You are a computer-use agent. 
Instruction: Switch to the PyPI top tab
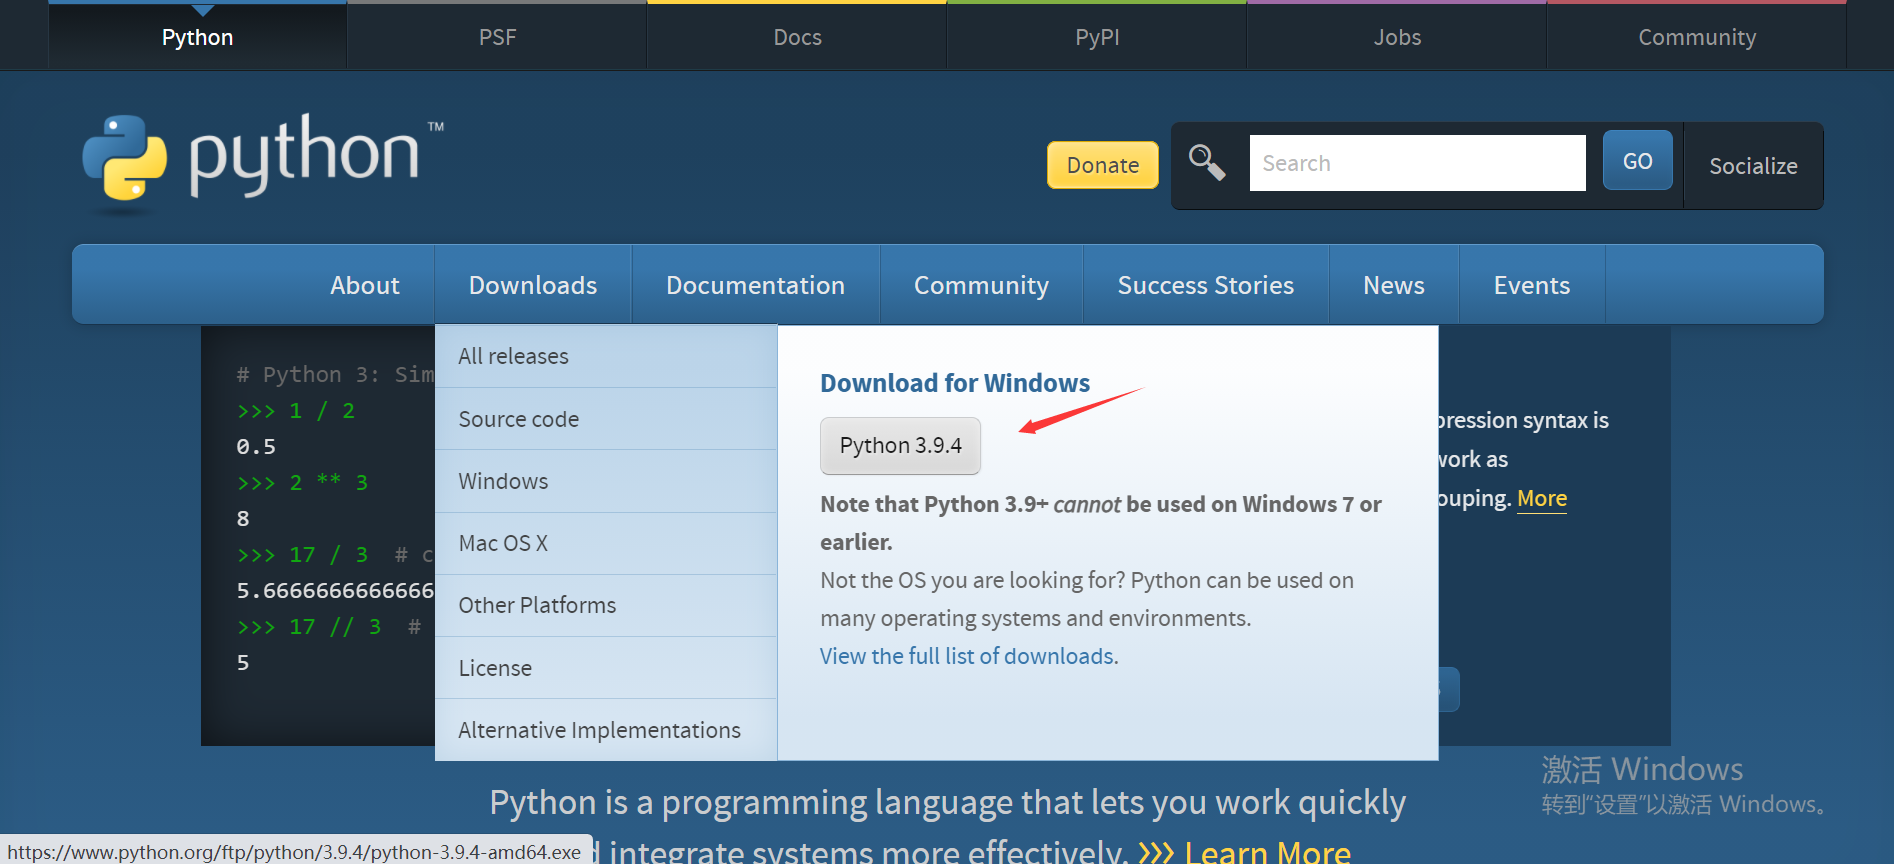tap(1097, 37)
